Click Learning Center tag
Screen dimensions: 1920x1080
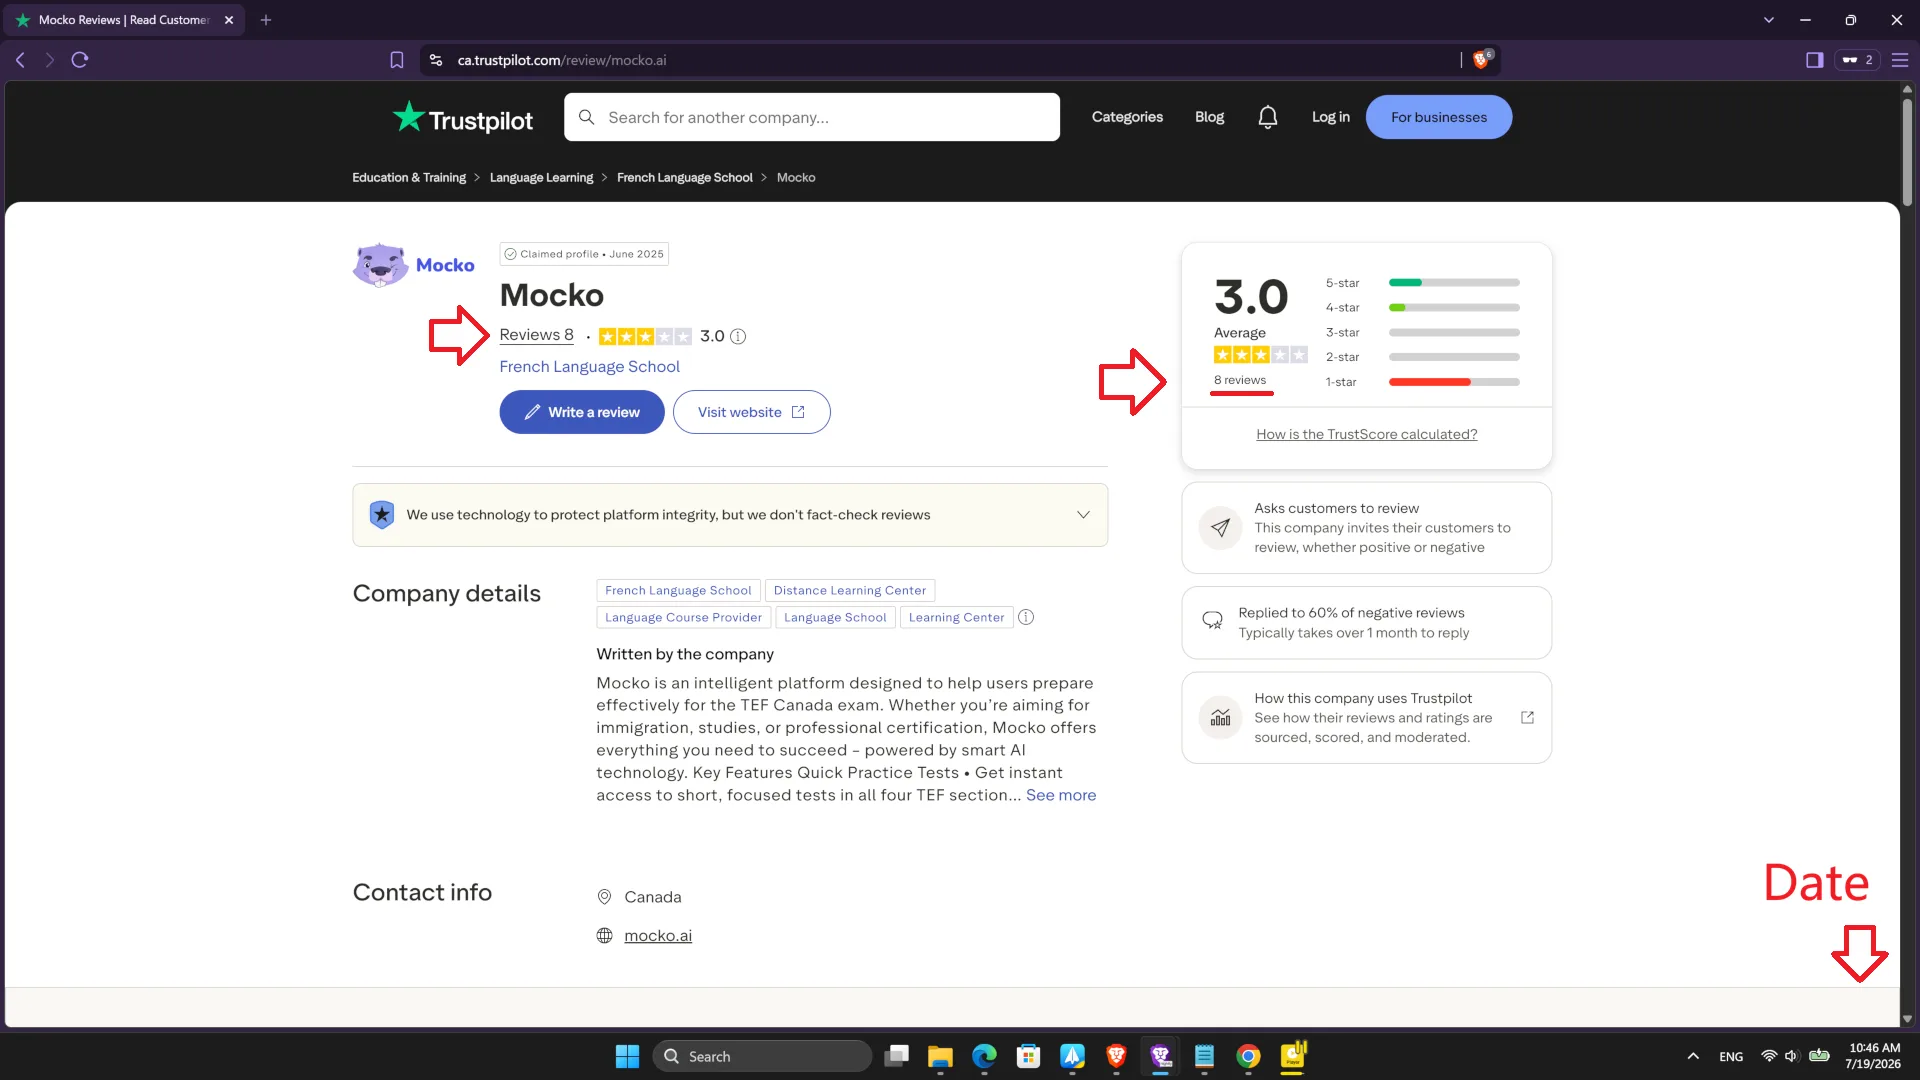click(x=956, y=618)
